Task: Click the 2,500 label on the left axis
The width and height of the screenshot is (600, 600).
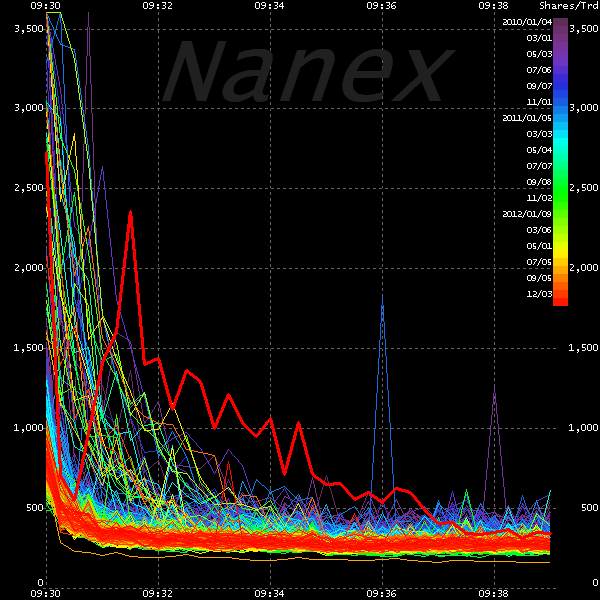Action: tap(28, 188)
